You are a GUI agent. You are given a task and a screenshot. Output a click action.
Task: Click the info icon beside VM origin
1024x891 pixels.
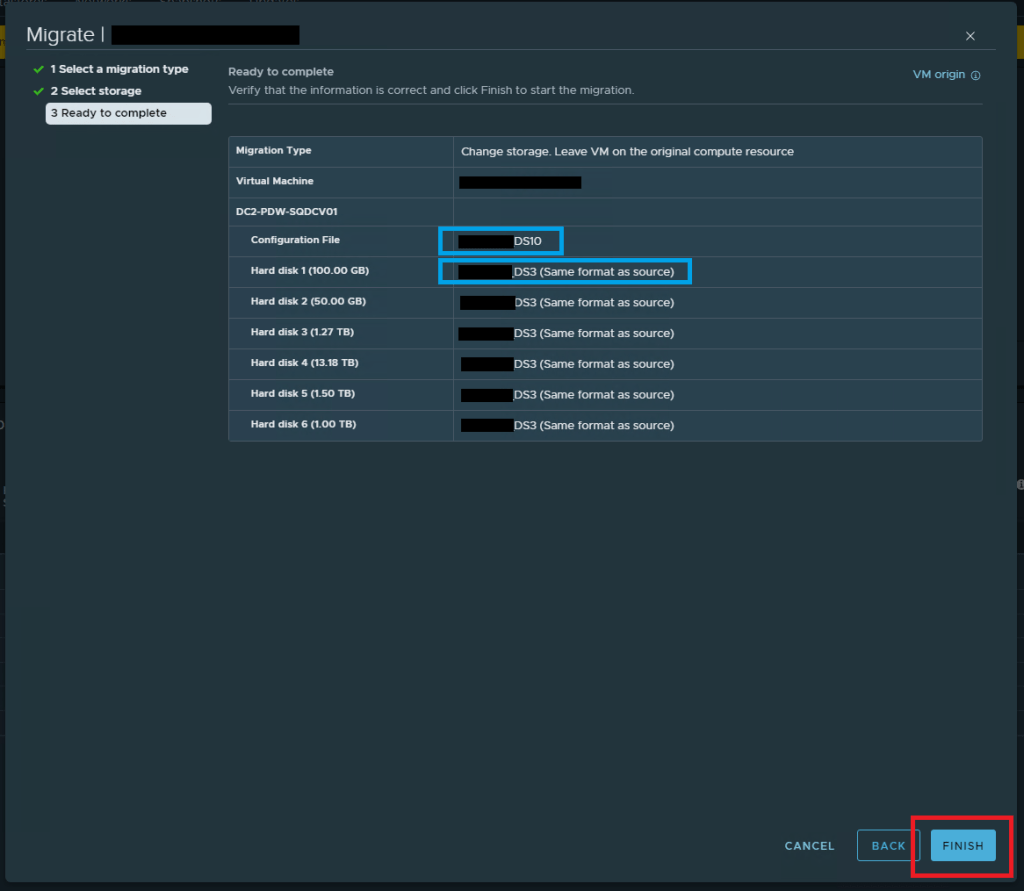click(976, 76)
